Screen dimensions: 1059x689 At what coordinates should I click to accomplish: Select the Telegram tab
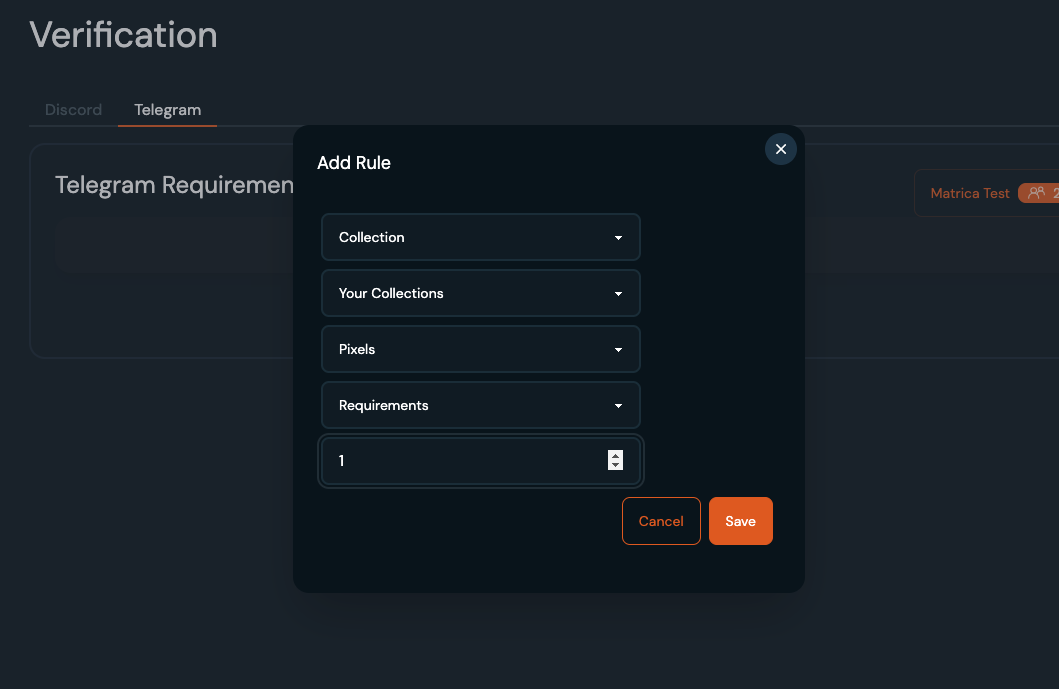pyautogui.click(x=167, y=110)
